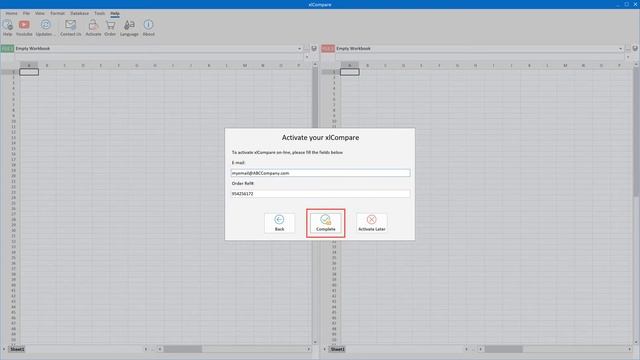Click the Activate padlock icon
Image resolution: width=640 pixels, height=360 pixels.
pyautogui.click(x=93, y=28)
